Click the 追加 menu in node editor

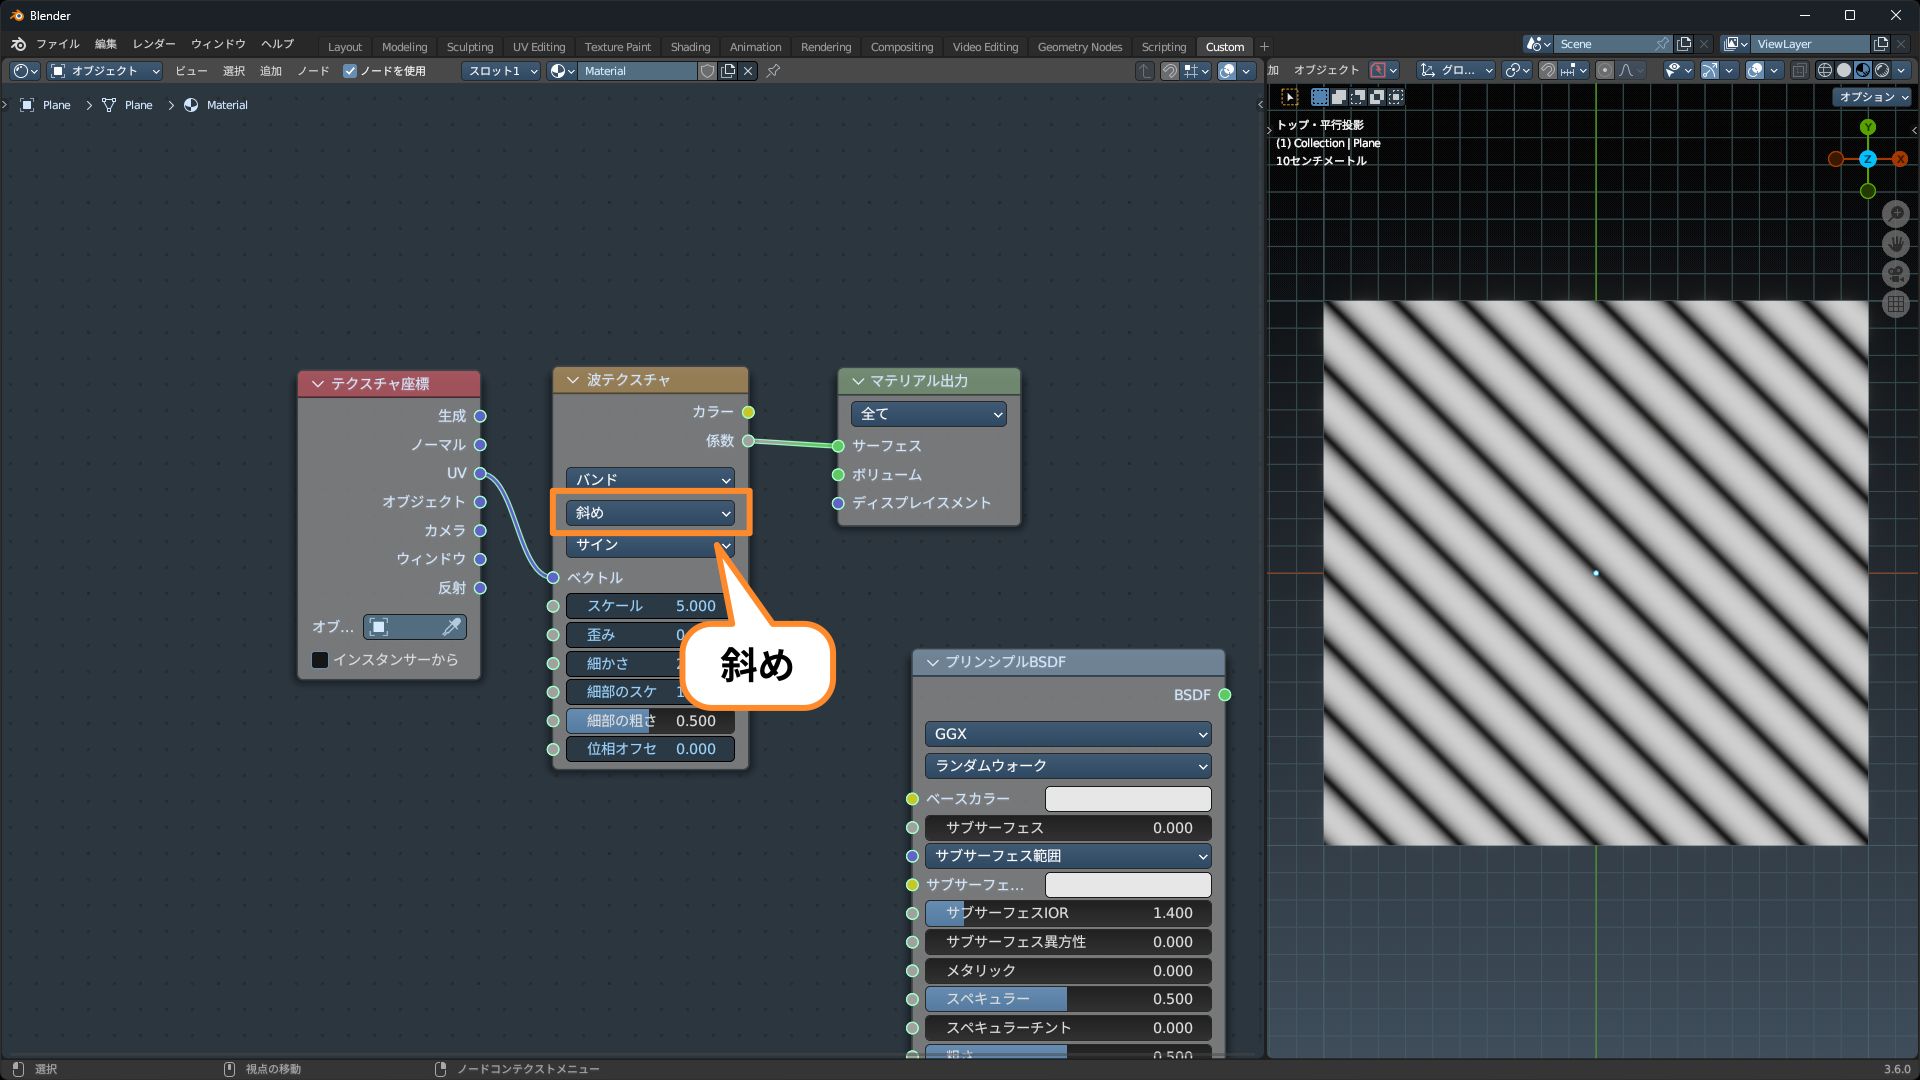pyautogui.click(x=270, y=71)
